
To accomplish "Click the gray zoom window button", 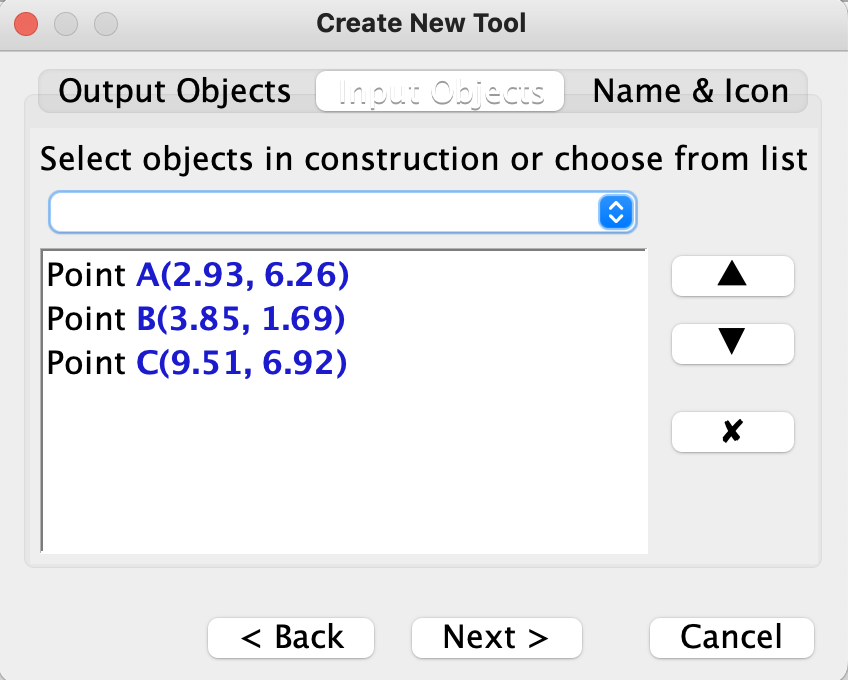I will [x=106, y=24].
